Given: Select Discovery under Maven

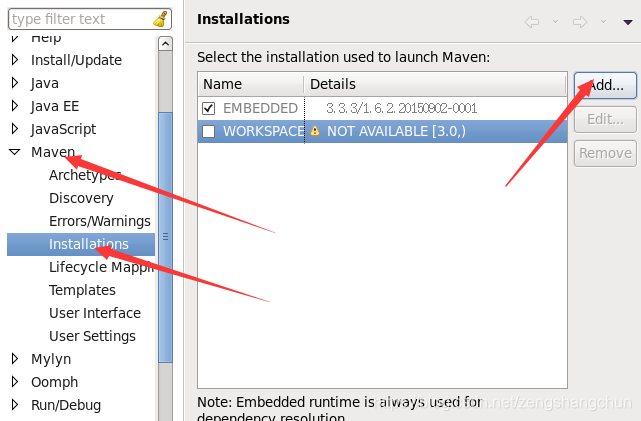Looking at the screenshot, I should 81,198.
